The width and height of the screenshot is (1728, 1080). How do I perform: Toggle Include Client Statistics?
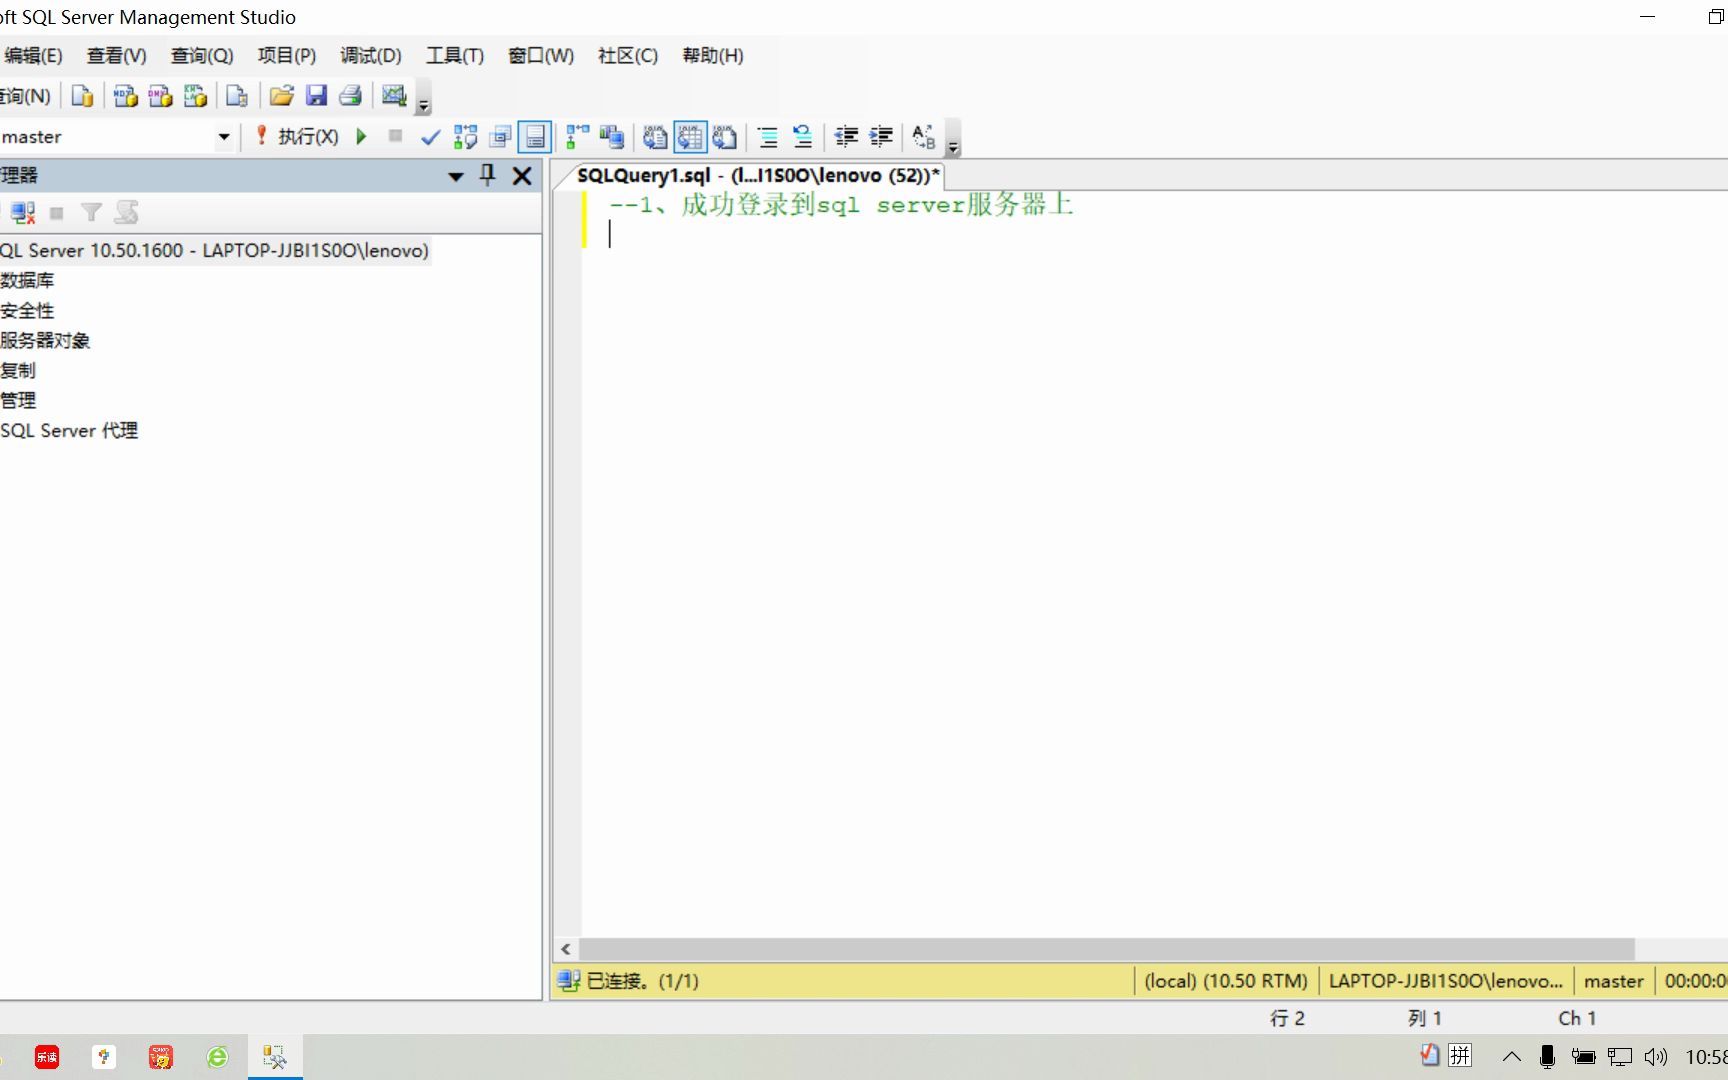(612, 137)
